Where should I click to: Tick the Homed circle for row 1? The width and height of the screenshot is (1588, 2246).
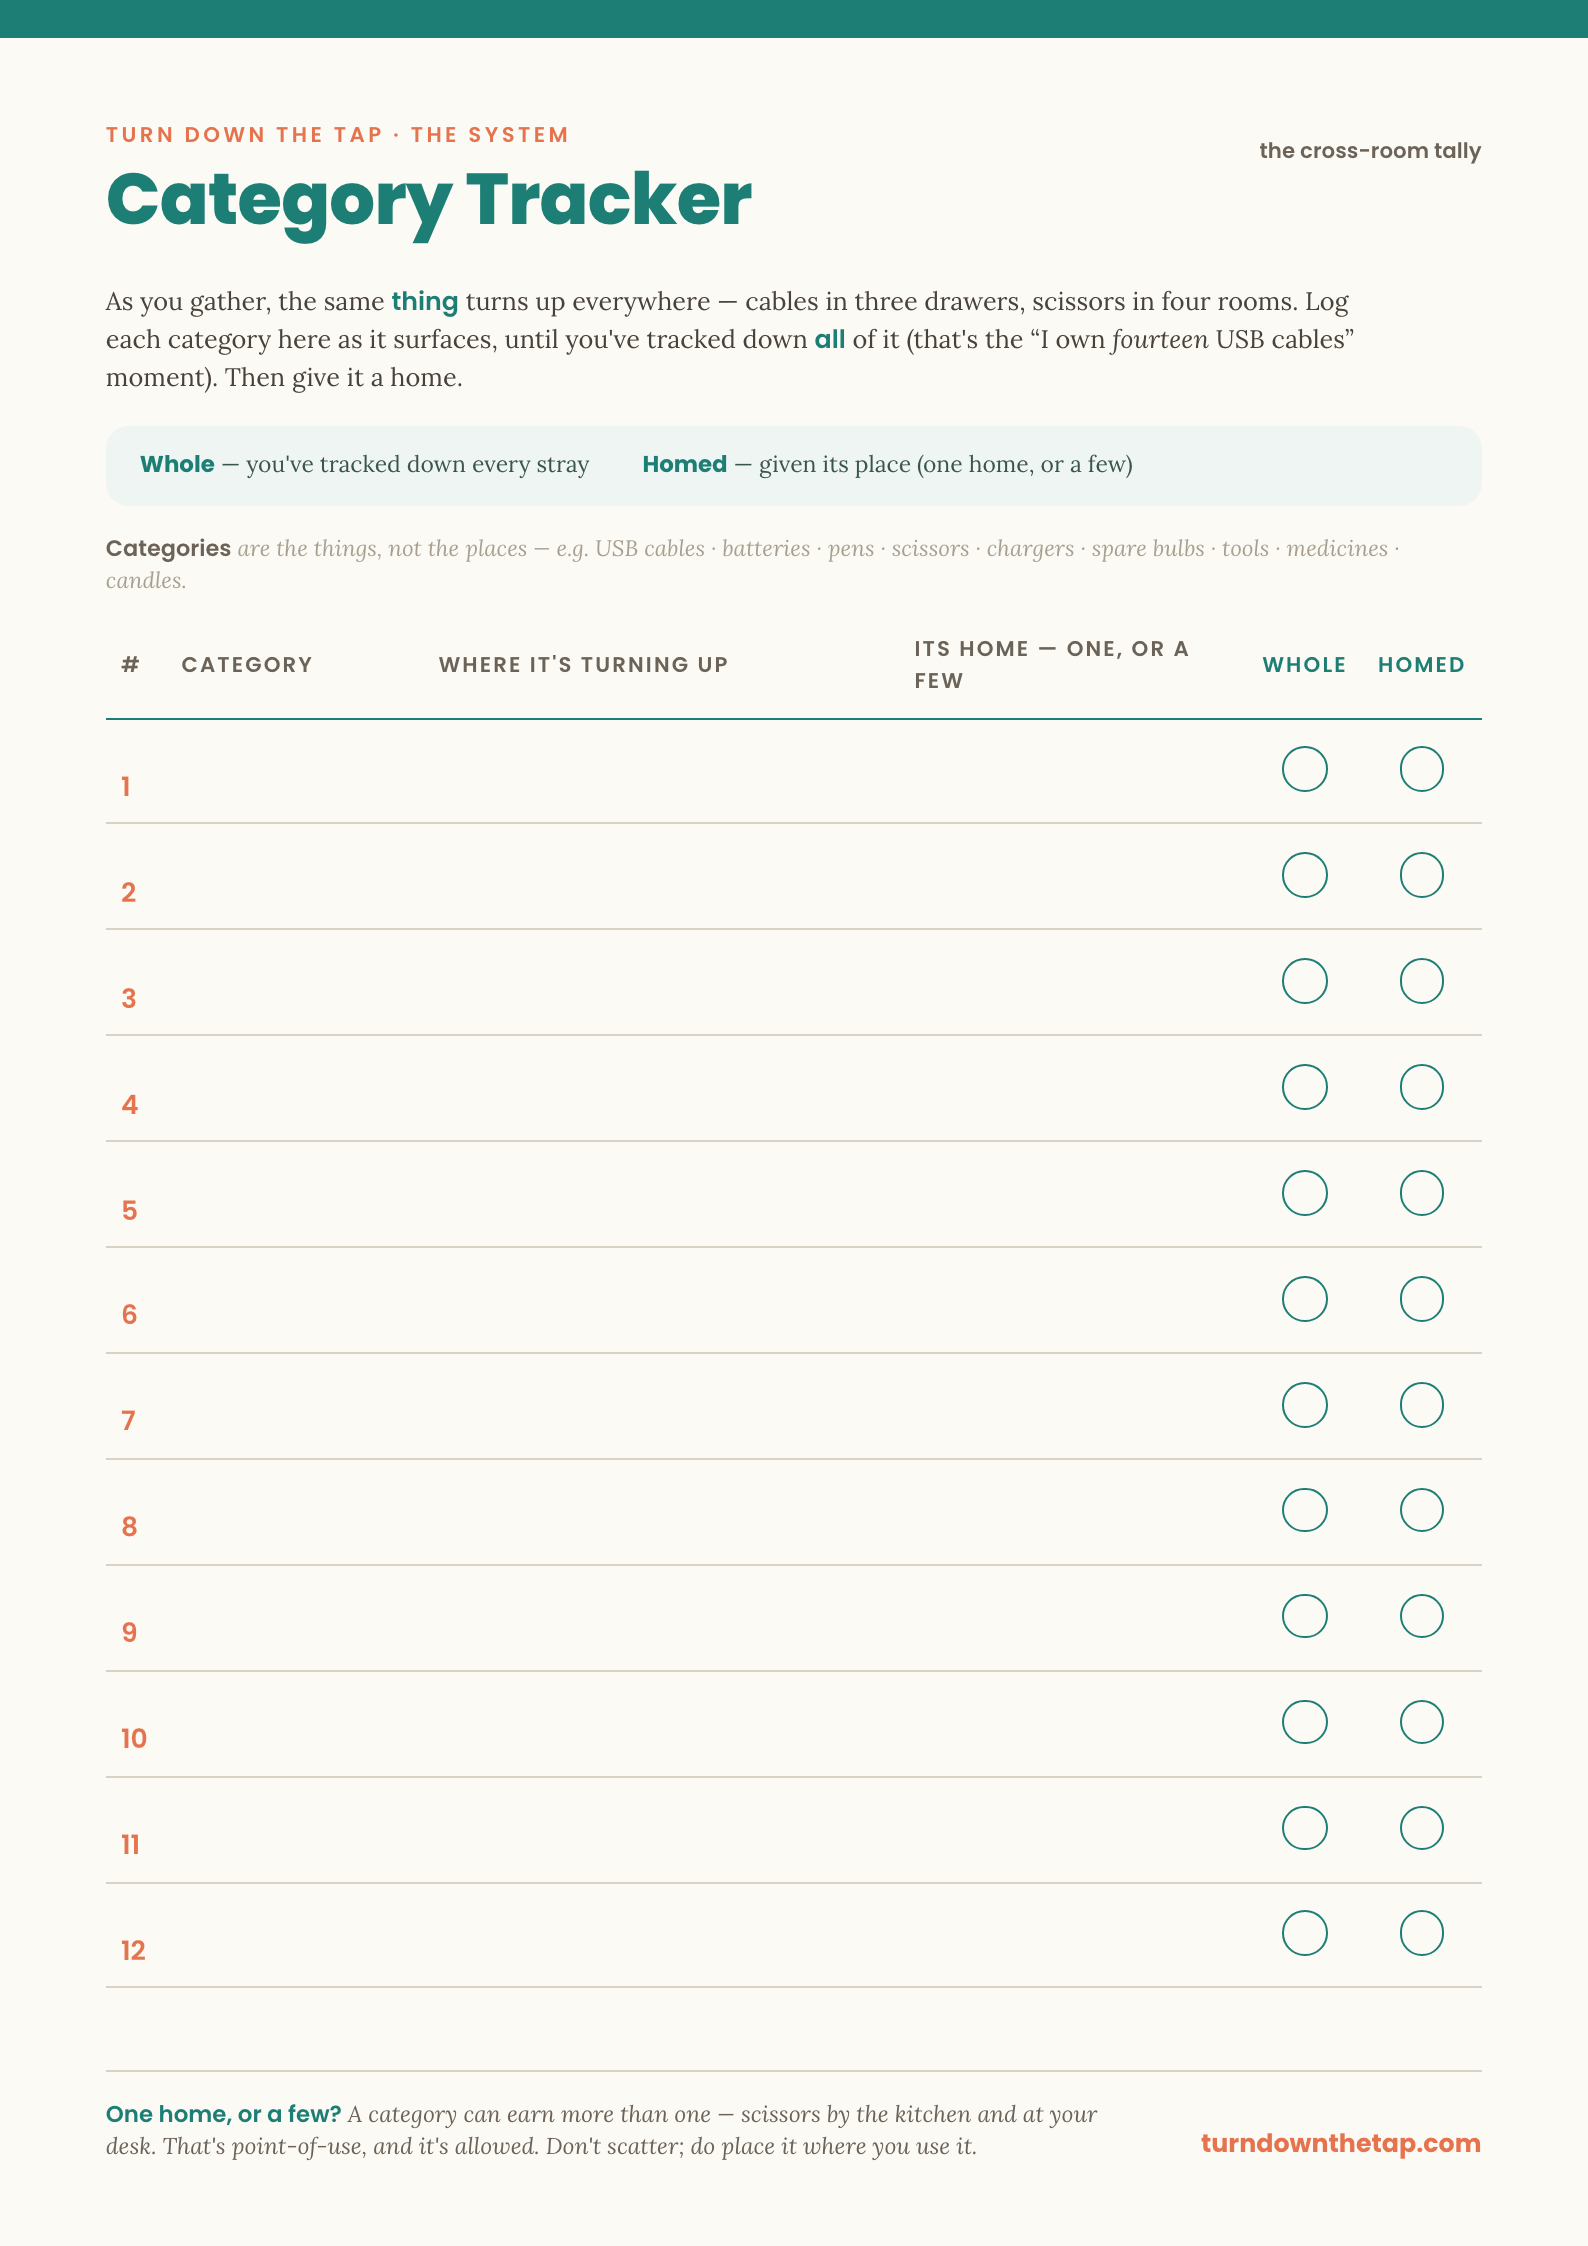click(x=1421, y=769)
